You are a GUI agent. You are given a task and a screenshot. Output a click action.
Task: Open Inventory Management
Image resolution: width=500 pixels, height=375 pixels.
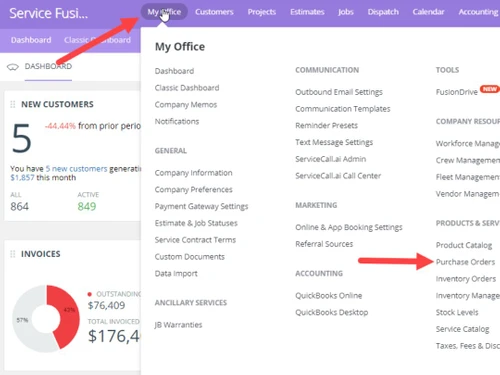tap(468, 296)
